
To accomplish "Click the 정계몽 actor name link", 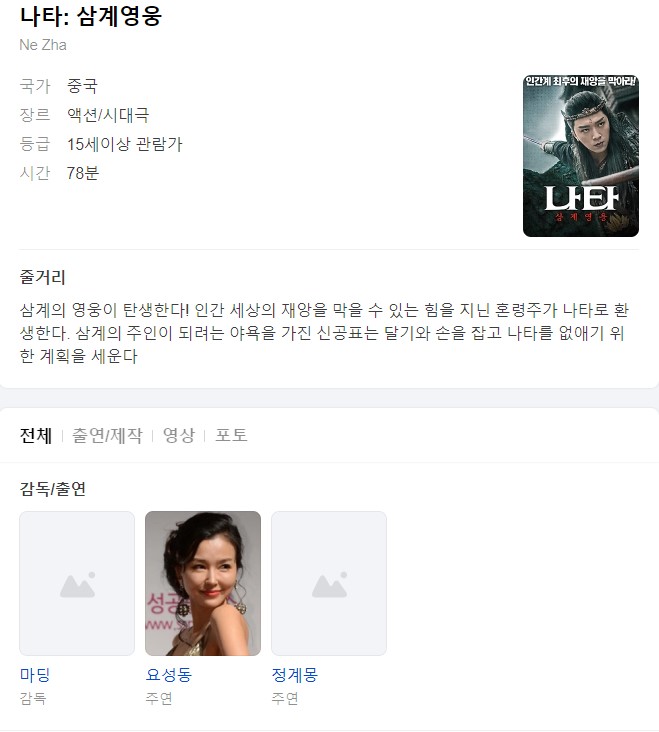I will (x=294, y=675).
